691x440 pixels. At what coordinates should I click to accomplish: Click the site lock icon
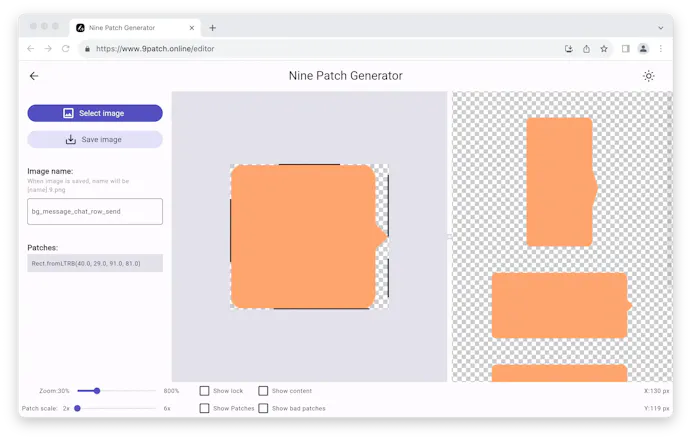coord(87,48)
